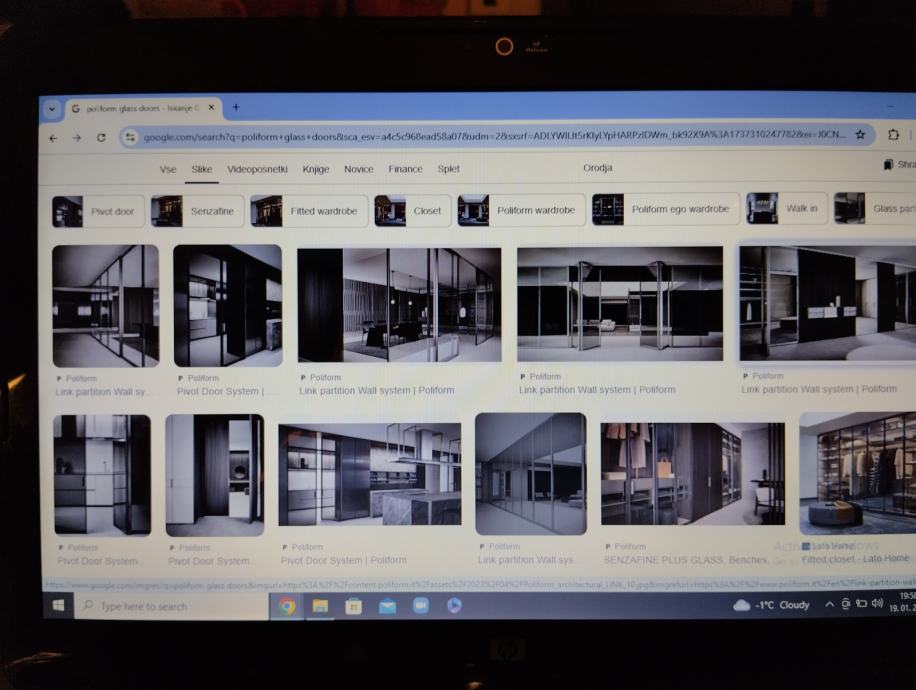Open the SENZAFINE PLUS GLASS image thumbnail
The height and width of the screenshot is (690, 916).
pos(692,474)
